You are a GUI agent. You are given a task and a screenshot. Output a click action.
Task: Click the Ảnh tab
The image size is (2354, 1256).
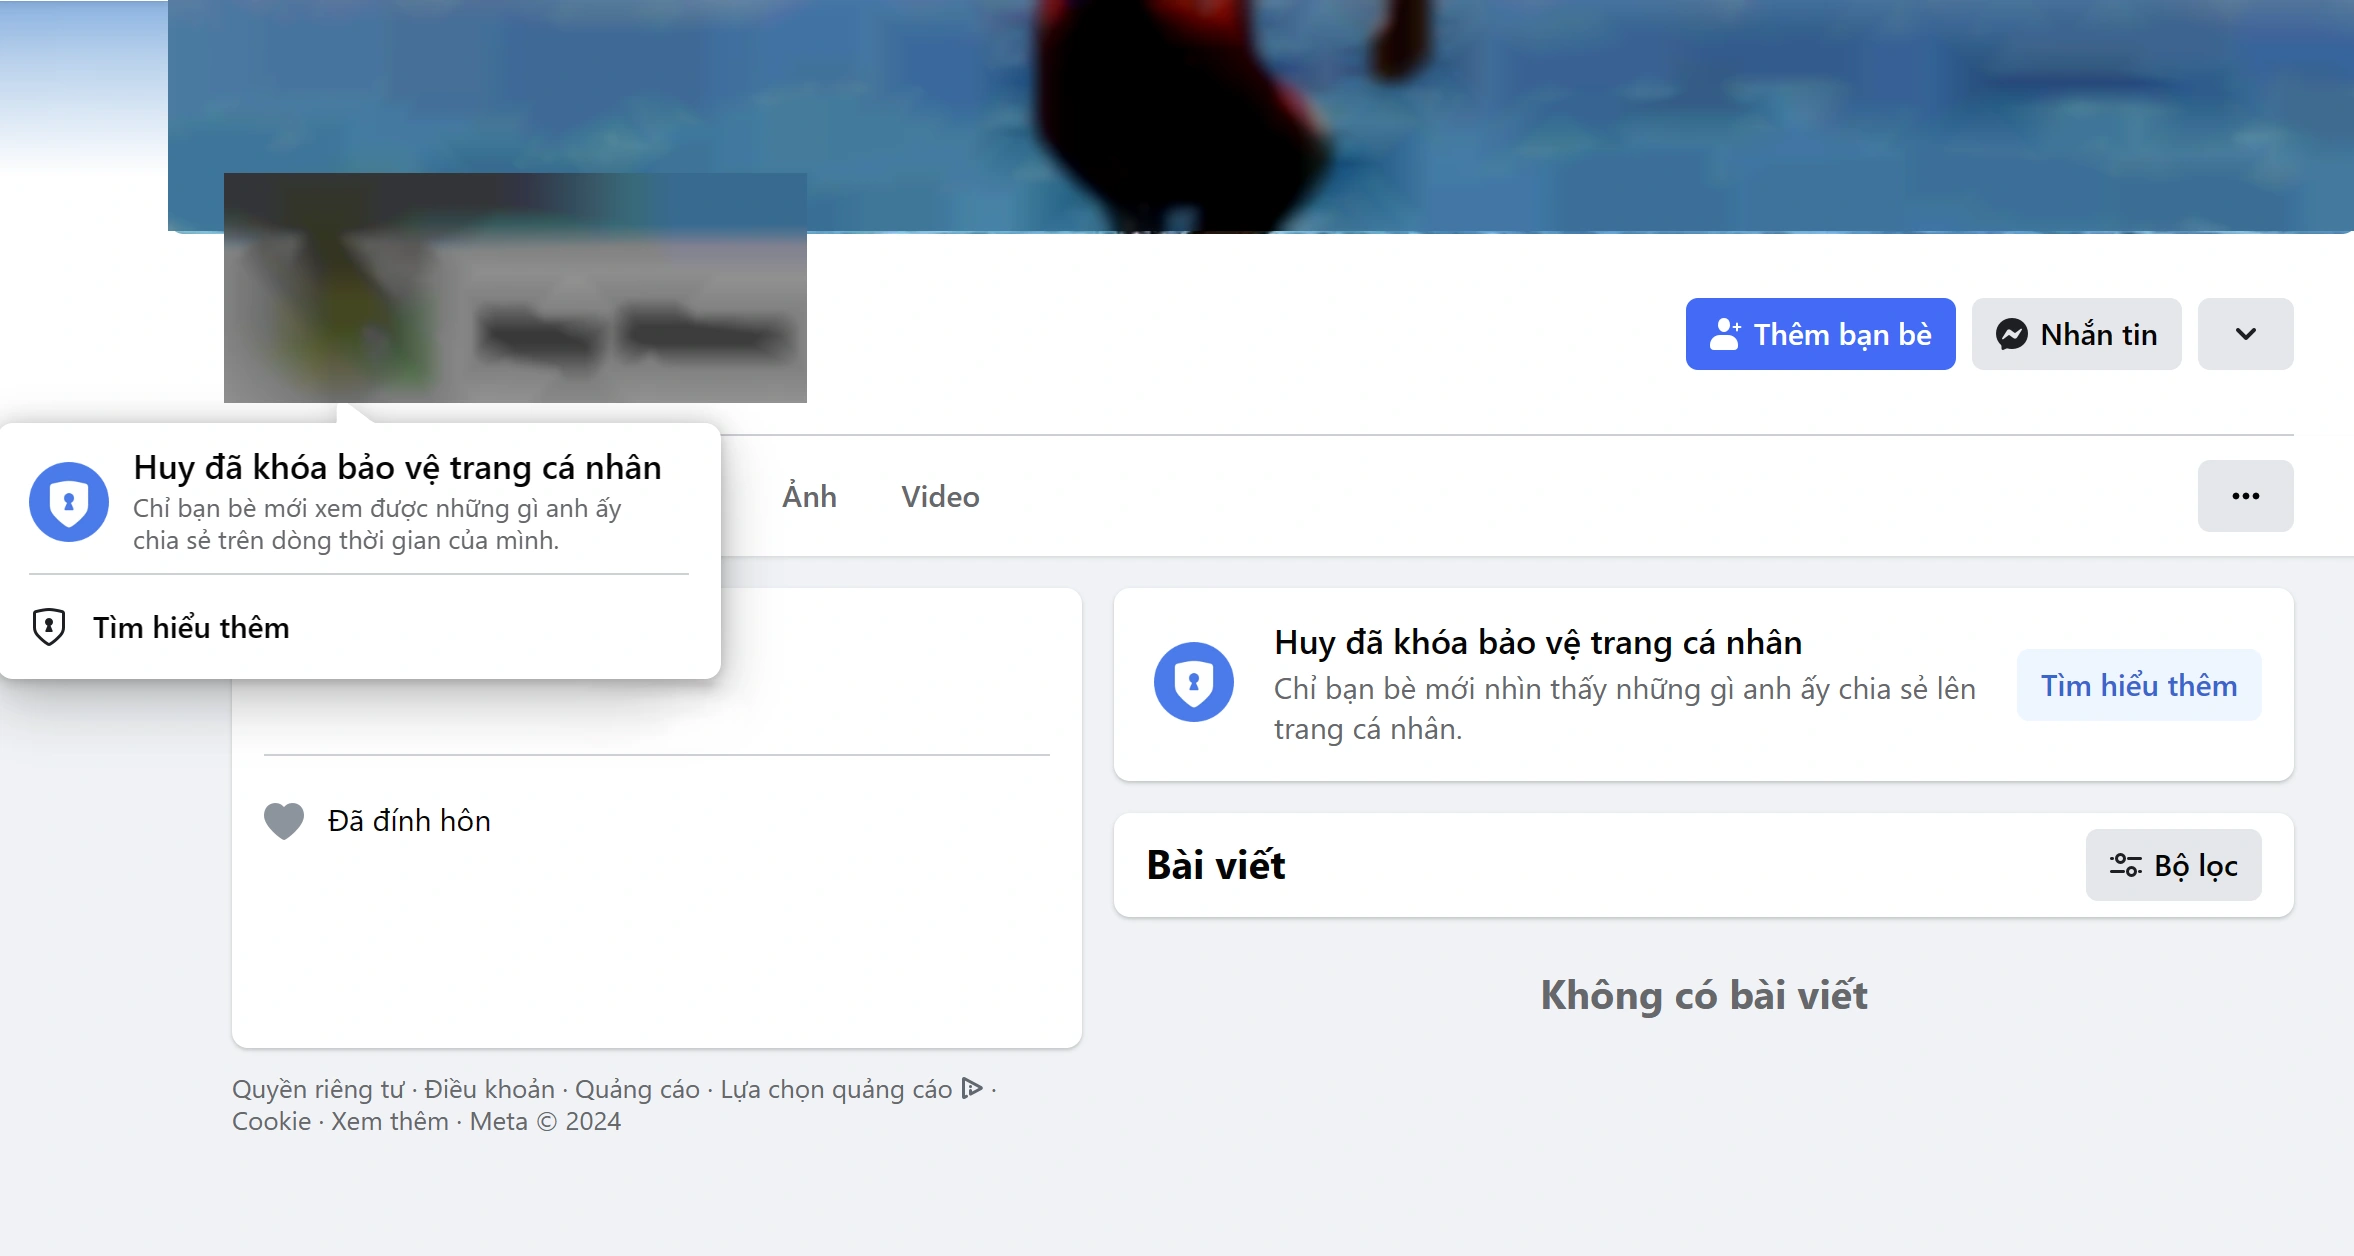tap(808, 496)
